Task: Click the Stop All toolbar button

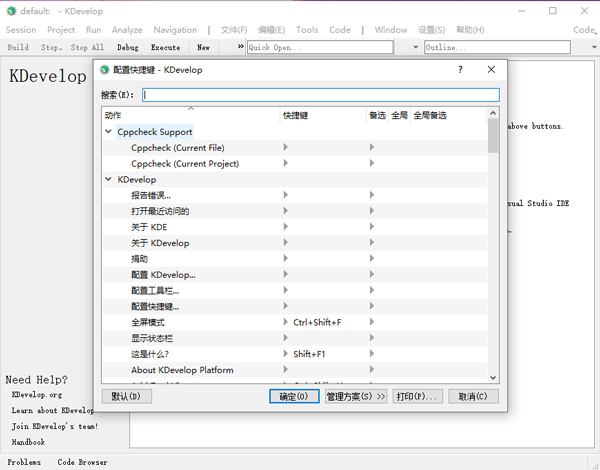Action: click(x=87, y=47)
